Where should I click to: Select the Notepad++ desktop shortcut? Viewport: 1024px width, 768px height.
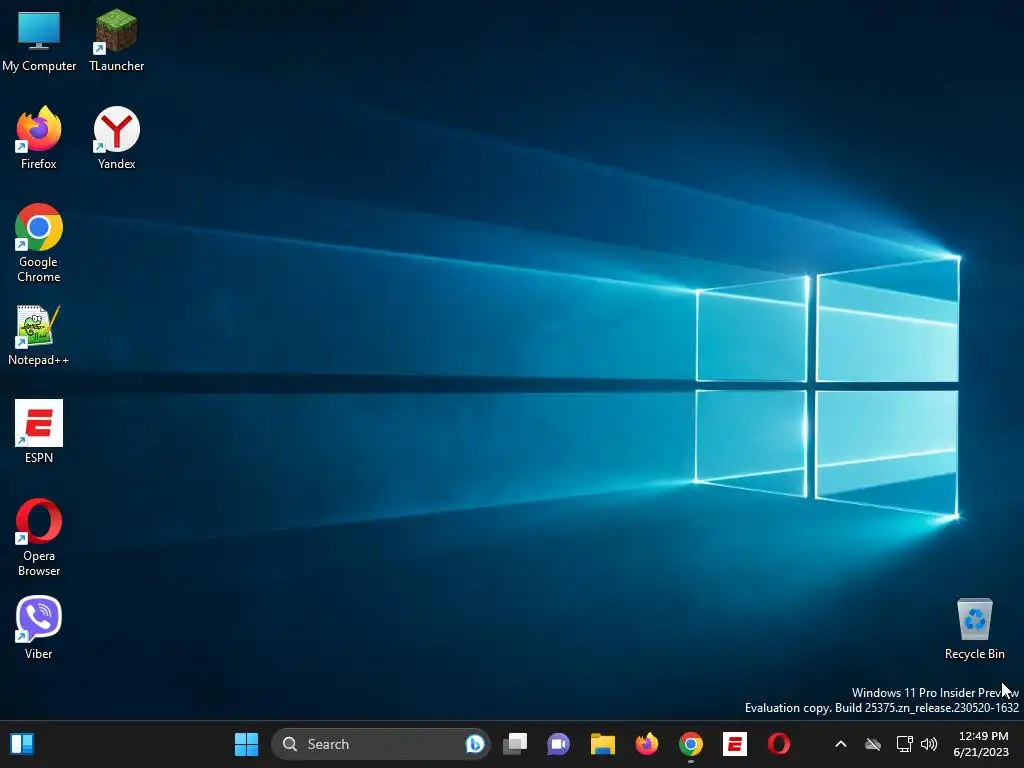pos(39,335)
